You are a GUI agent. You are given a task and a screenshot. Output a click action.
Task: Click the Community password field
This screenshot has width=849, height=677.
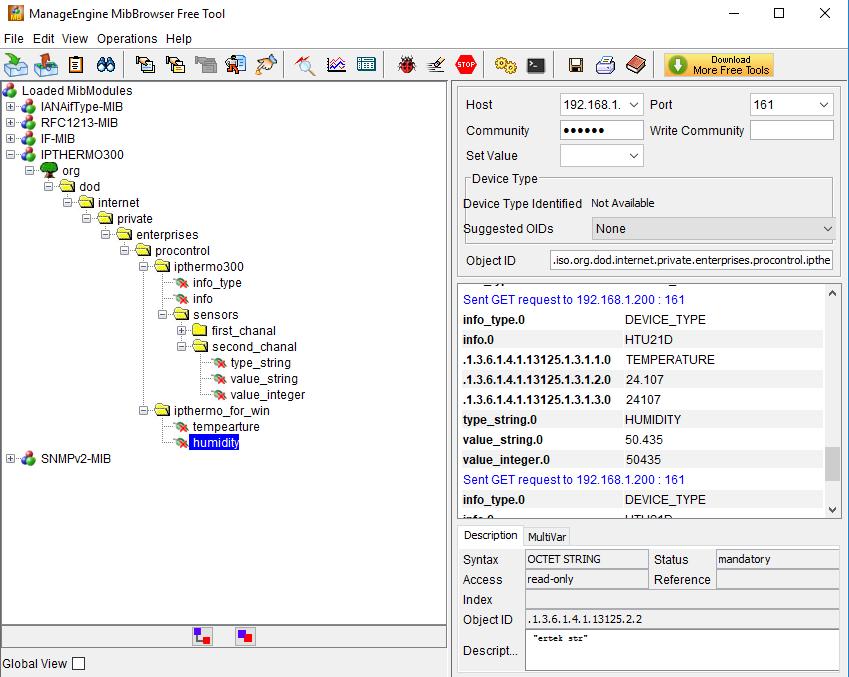click(601, 131)
